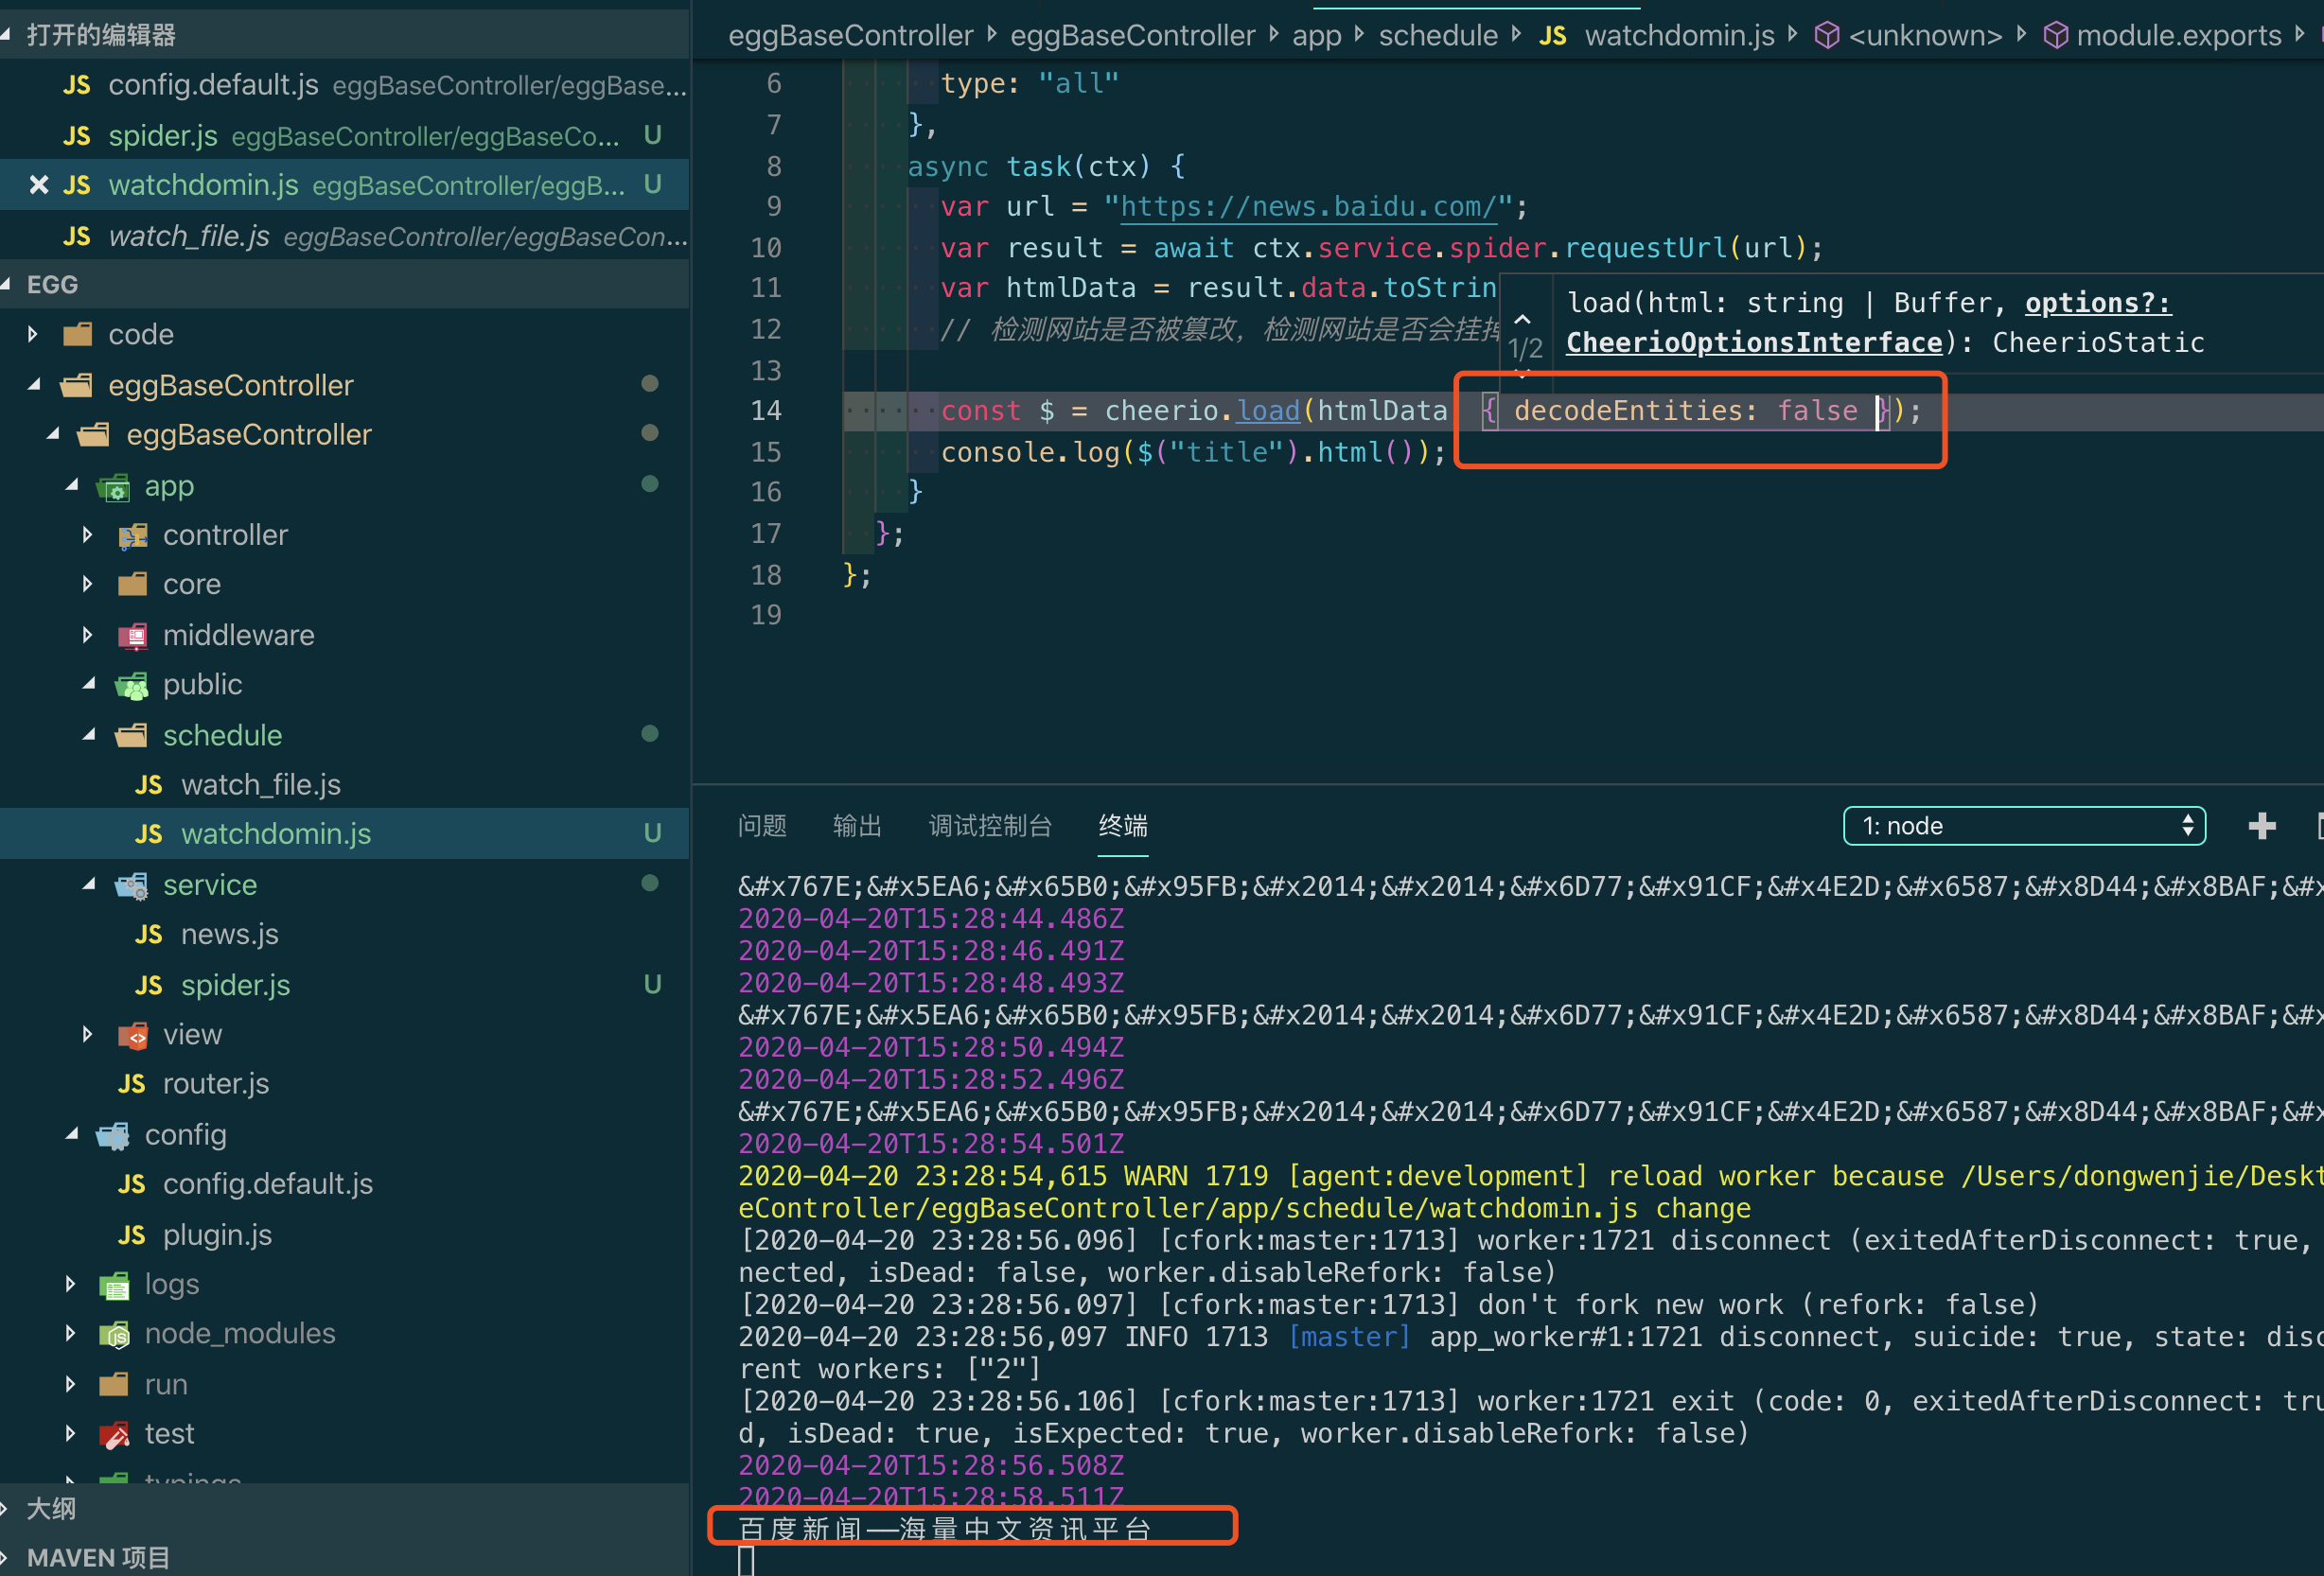Click the config folder icon
2324x1576 pixels.
coord(113,1136)
